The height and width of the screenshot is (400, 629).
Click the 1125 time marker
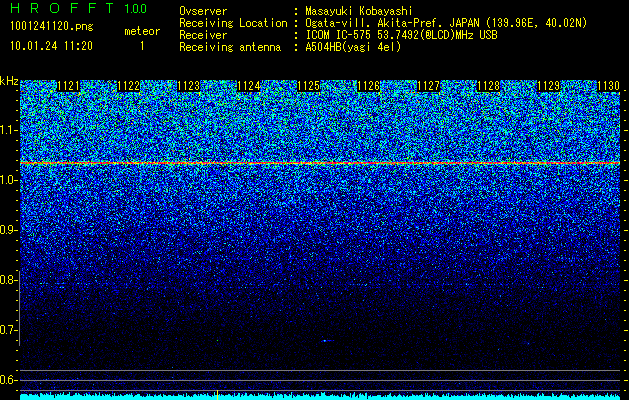click(308, 86)
